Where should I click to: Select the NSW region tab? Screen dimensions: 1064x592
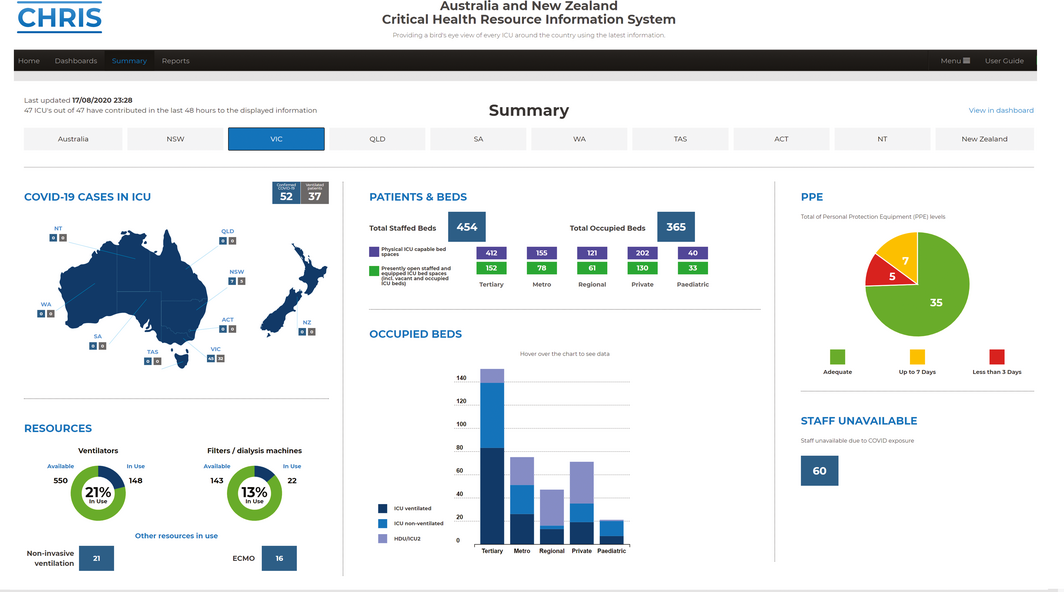(175, 139)
